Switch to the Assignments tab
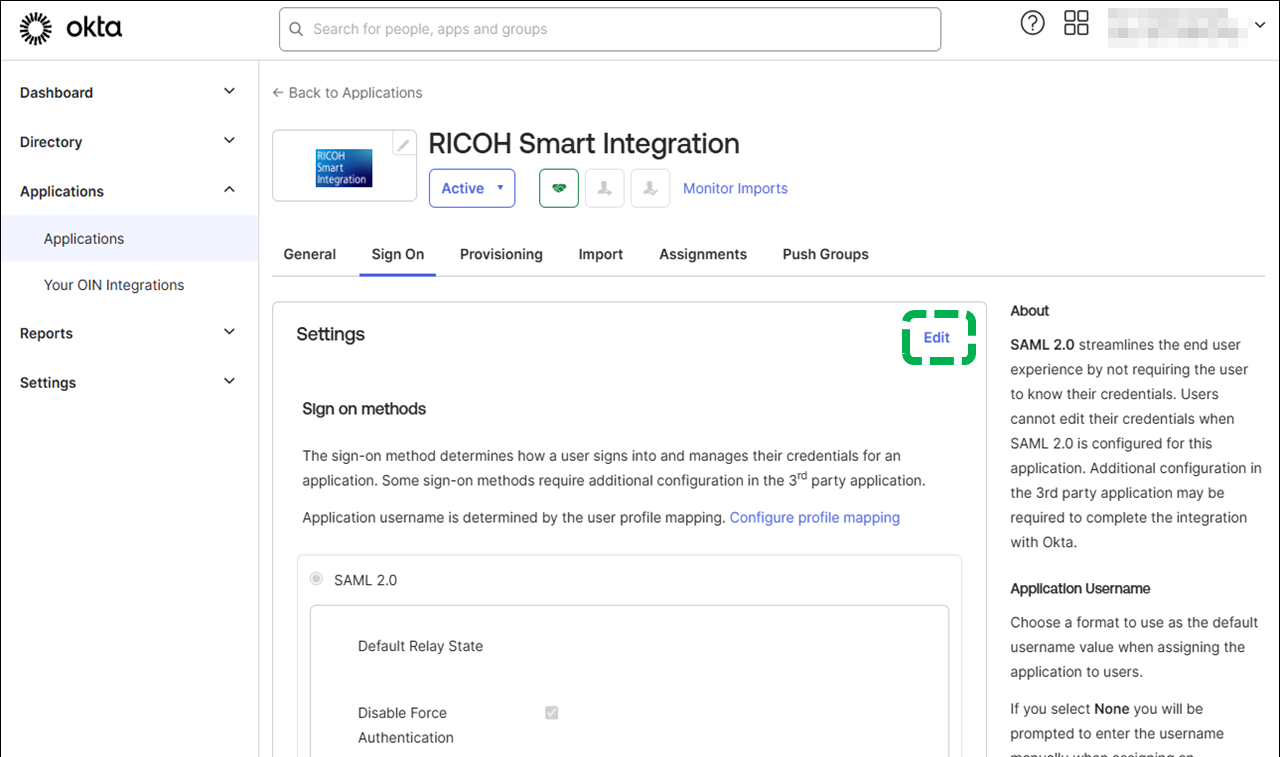 pyautogui.click(x=702, y=254)
